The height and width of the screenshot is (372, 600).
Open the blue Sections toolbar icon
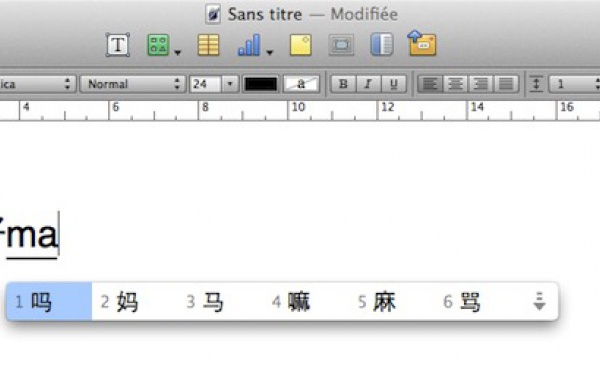(382, 45)
